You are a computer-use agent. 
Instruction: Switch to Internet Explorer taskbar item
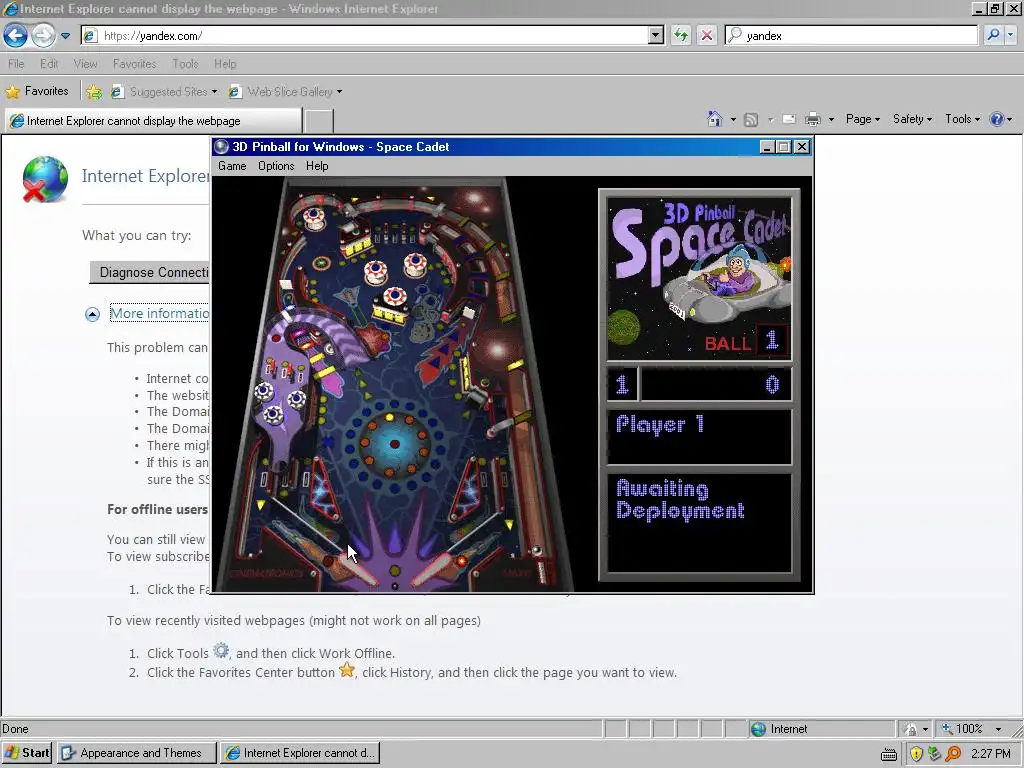(x=300, y=753)
